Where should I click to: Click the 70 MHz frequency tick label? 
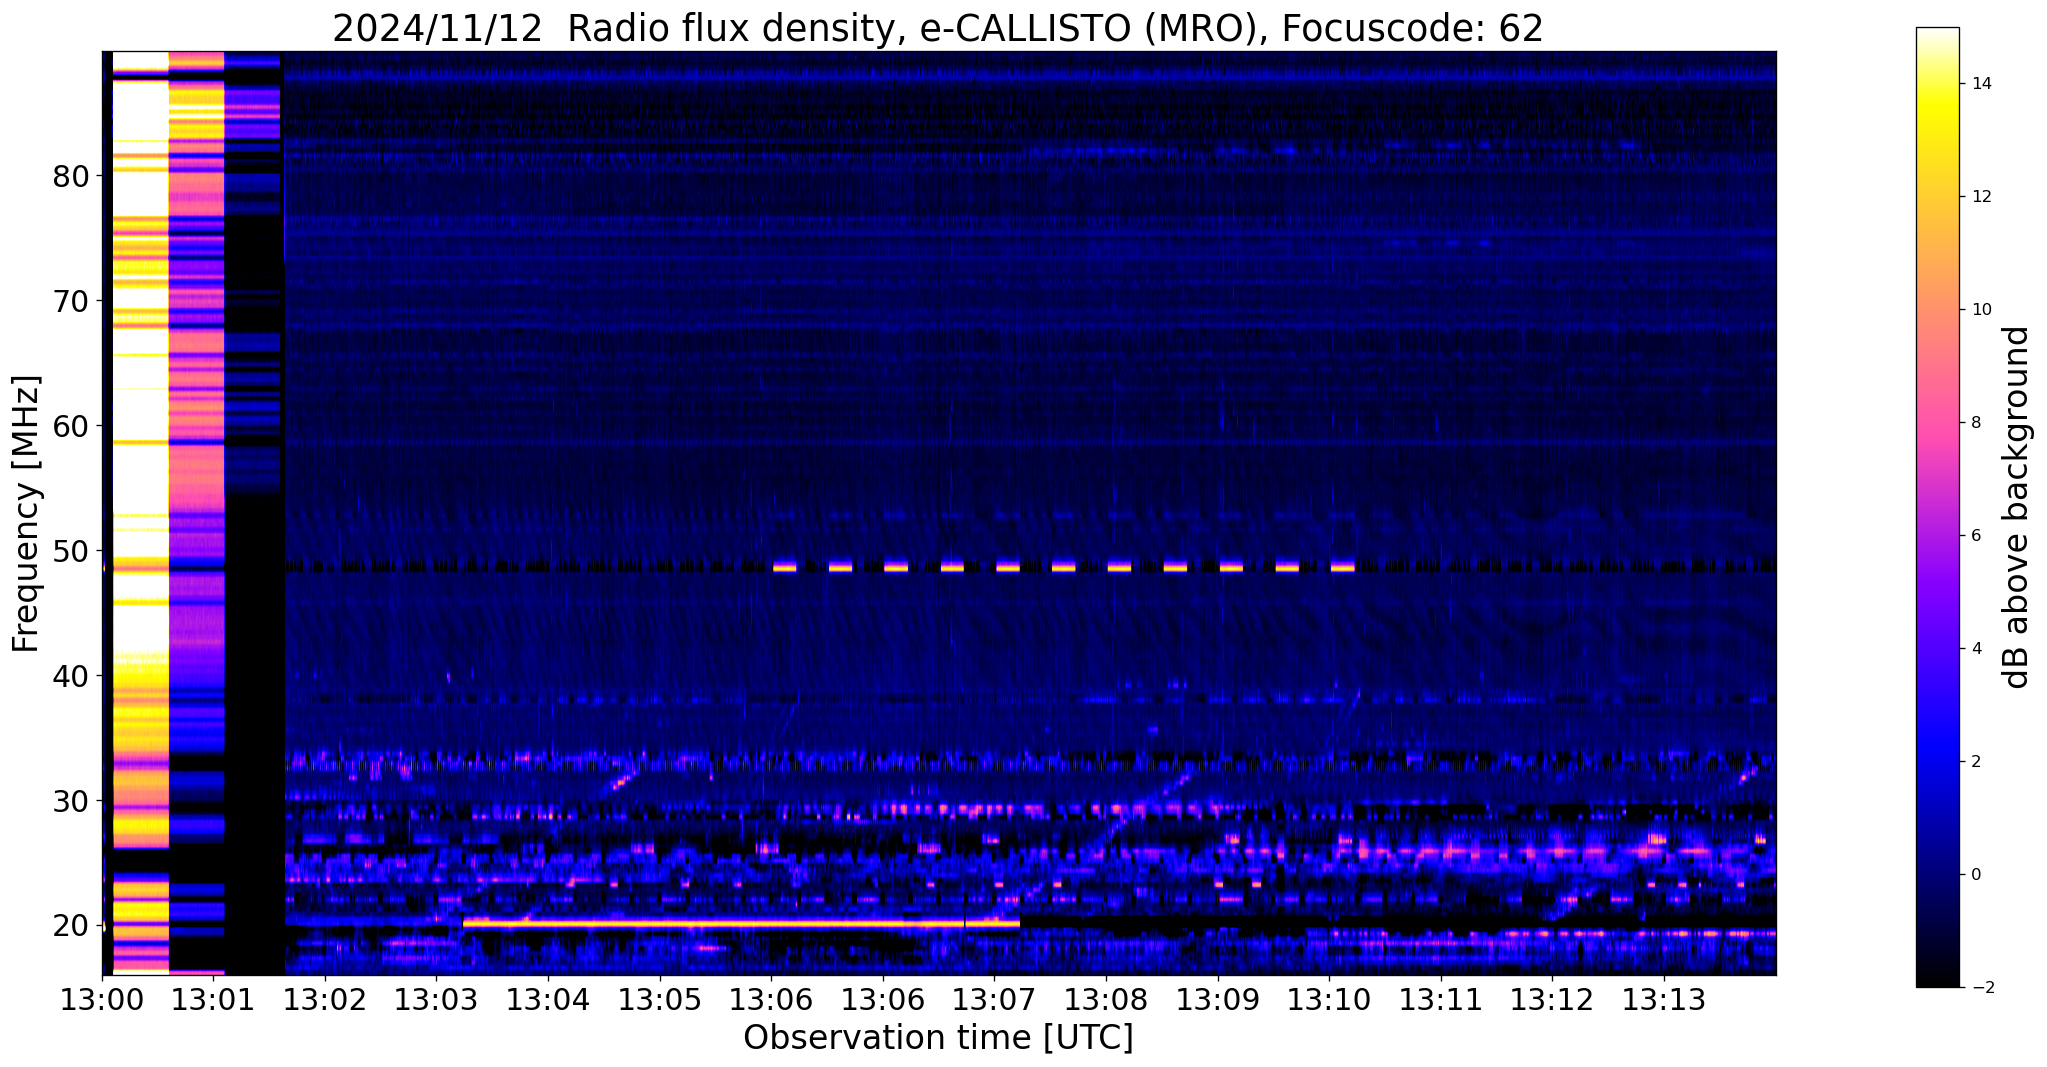pyautogui.click(x=71, y=301)
